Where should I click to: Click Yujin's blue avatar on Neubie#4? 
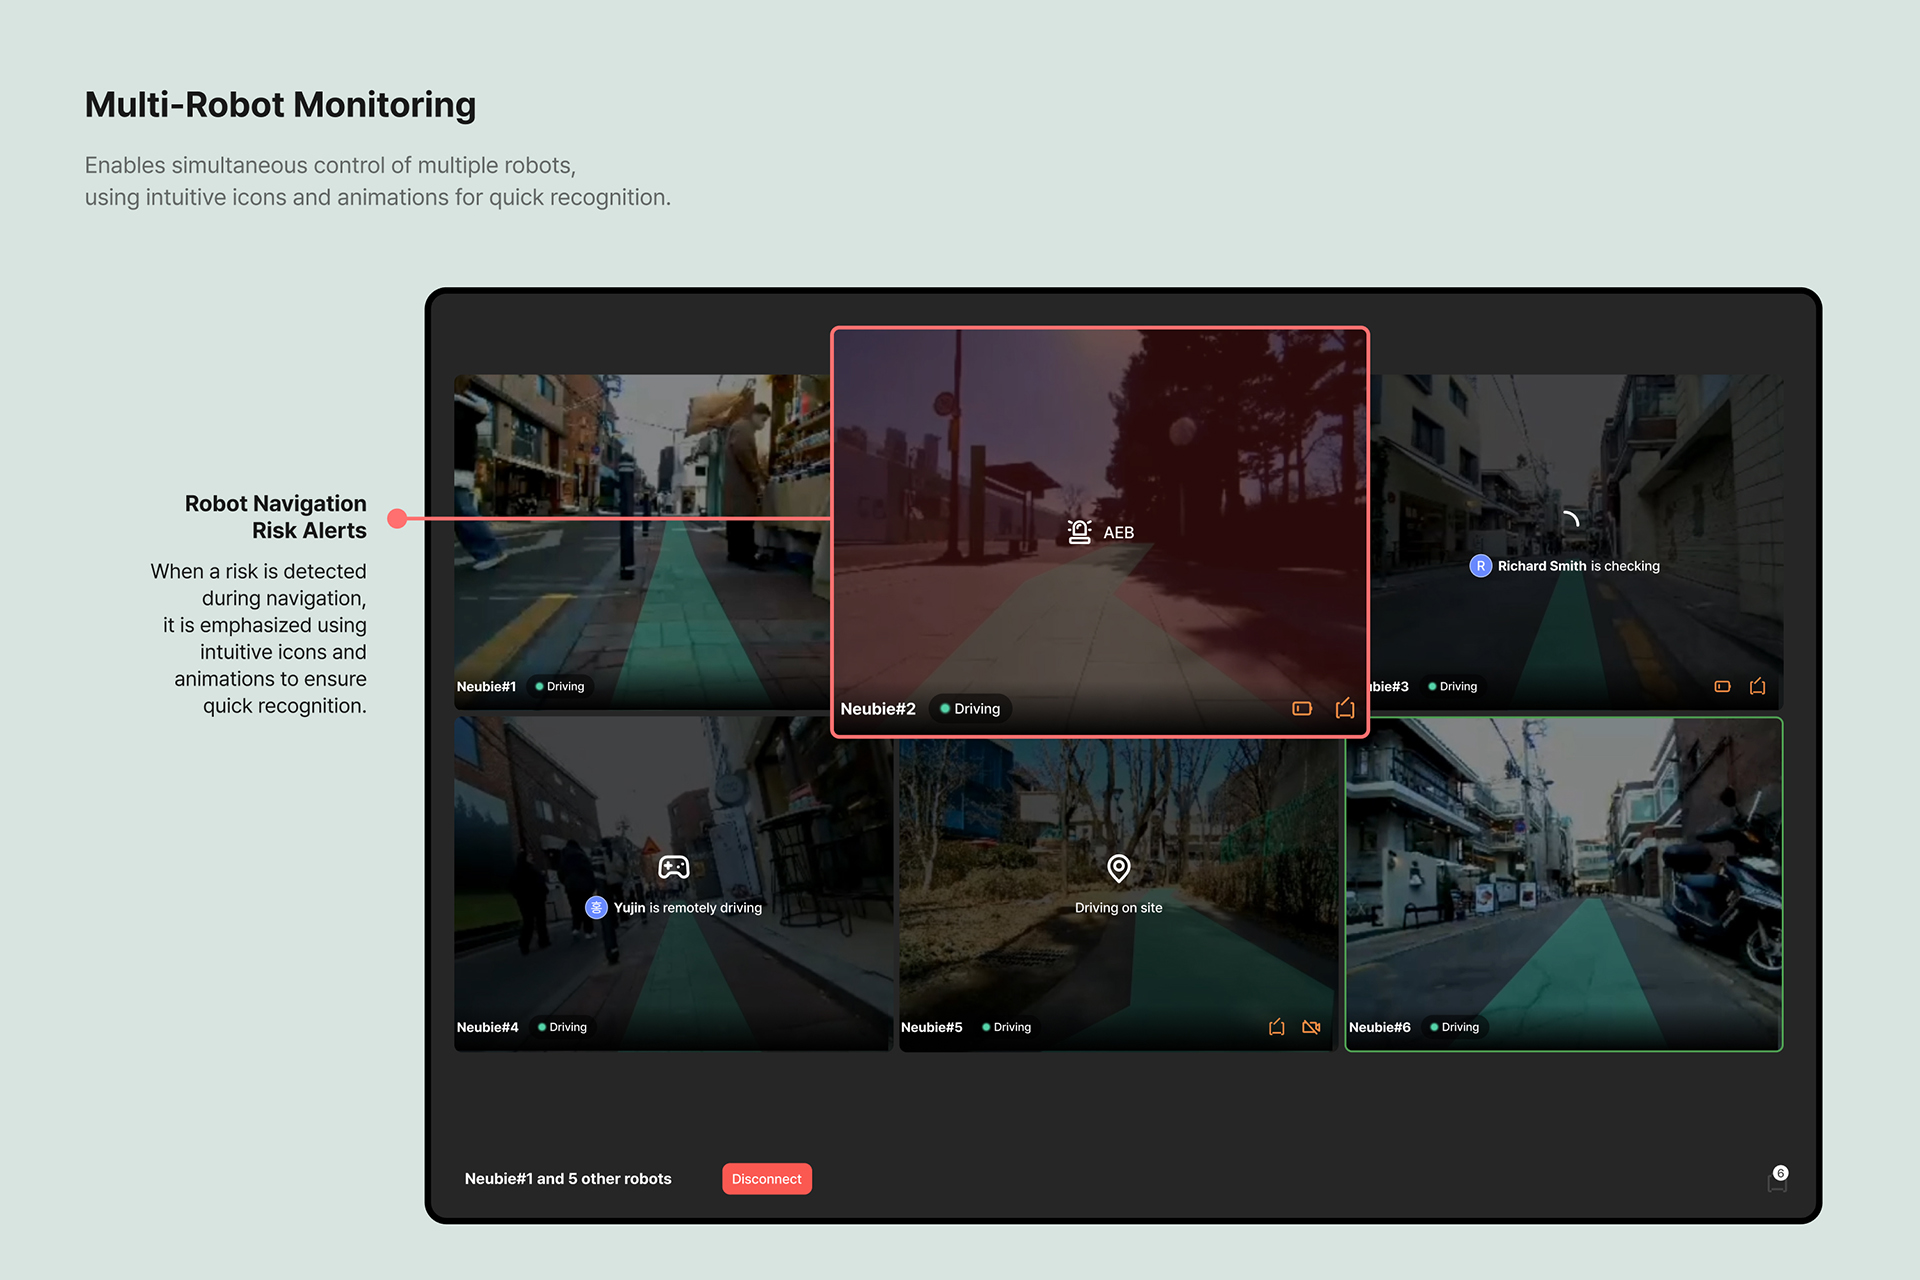point(596,908)
